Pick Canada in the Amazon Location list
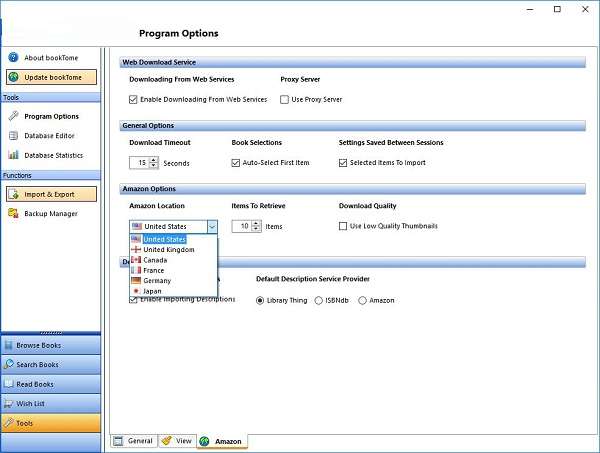The image size is (600, 453). tap(174, 260)
